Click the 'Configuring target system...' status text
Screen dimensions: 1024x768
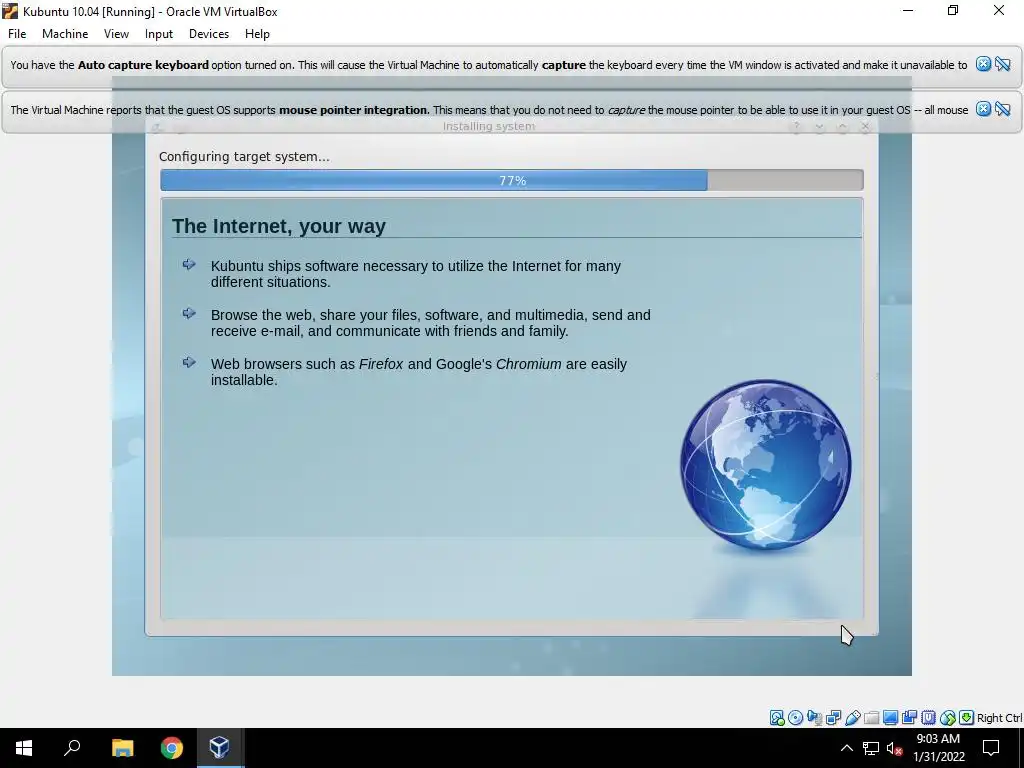point(244,157)
